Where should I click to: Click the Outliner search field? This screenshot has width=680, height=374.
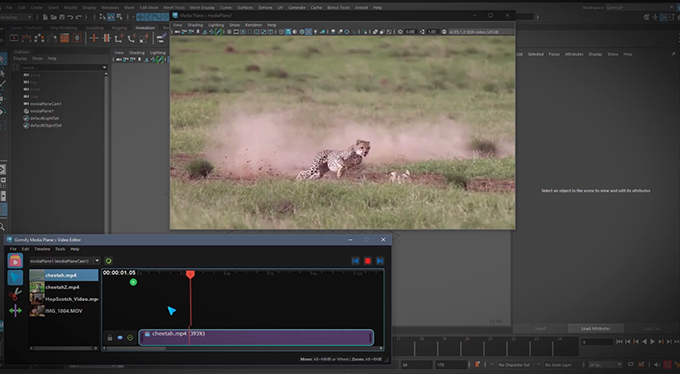click(61, 67)
